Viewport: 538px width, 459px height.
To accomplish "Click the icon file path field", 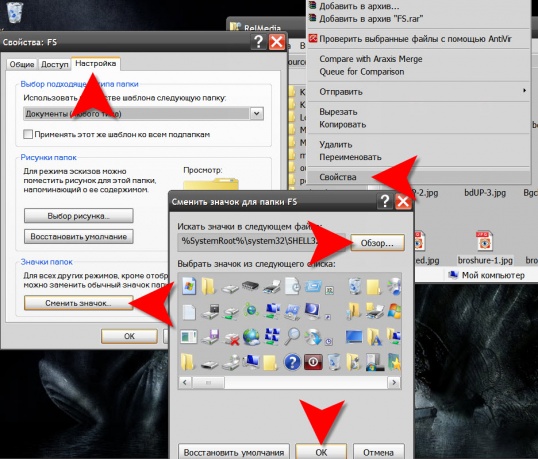I will pos(262,241).
